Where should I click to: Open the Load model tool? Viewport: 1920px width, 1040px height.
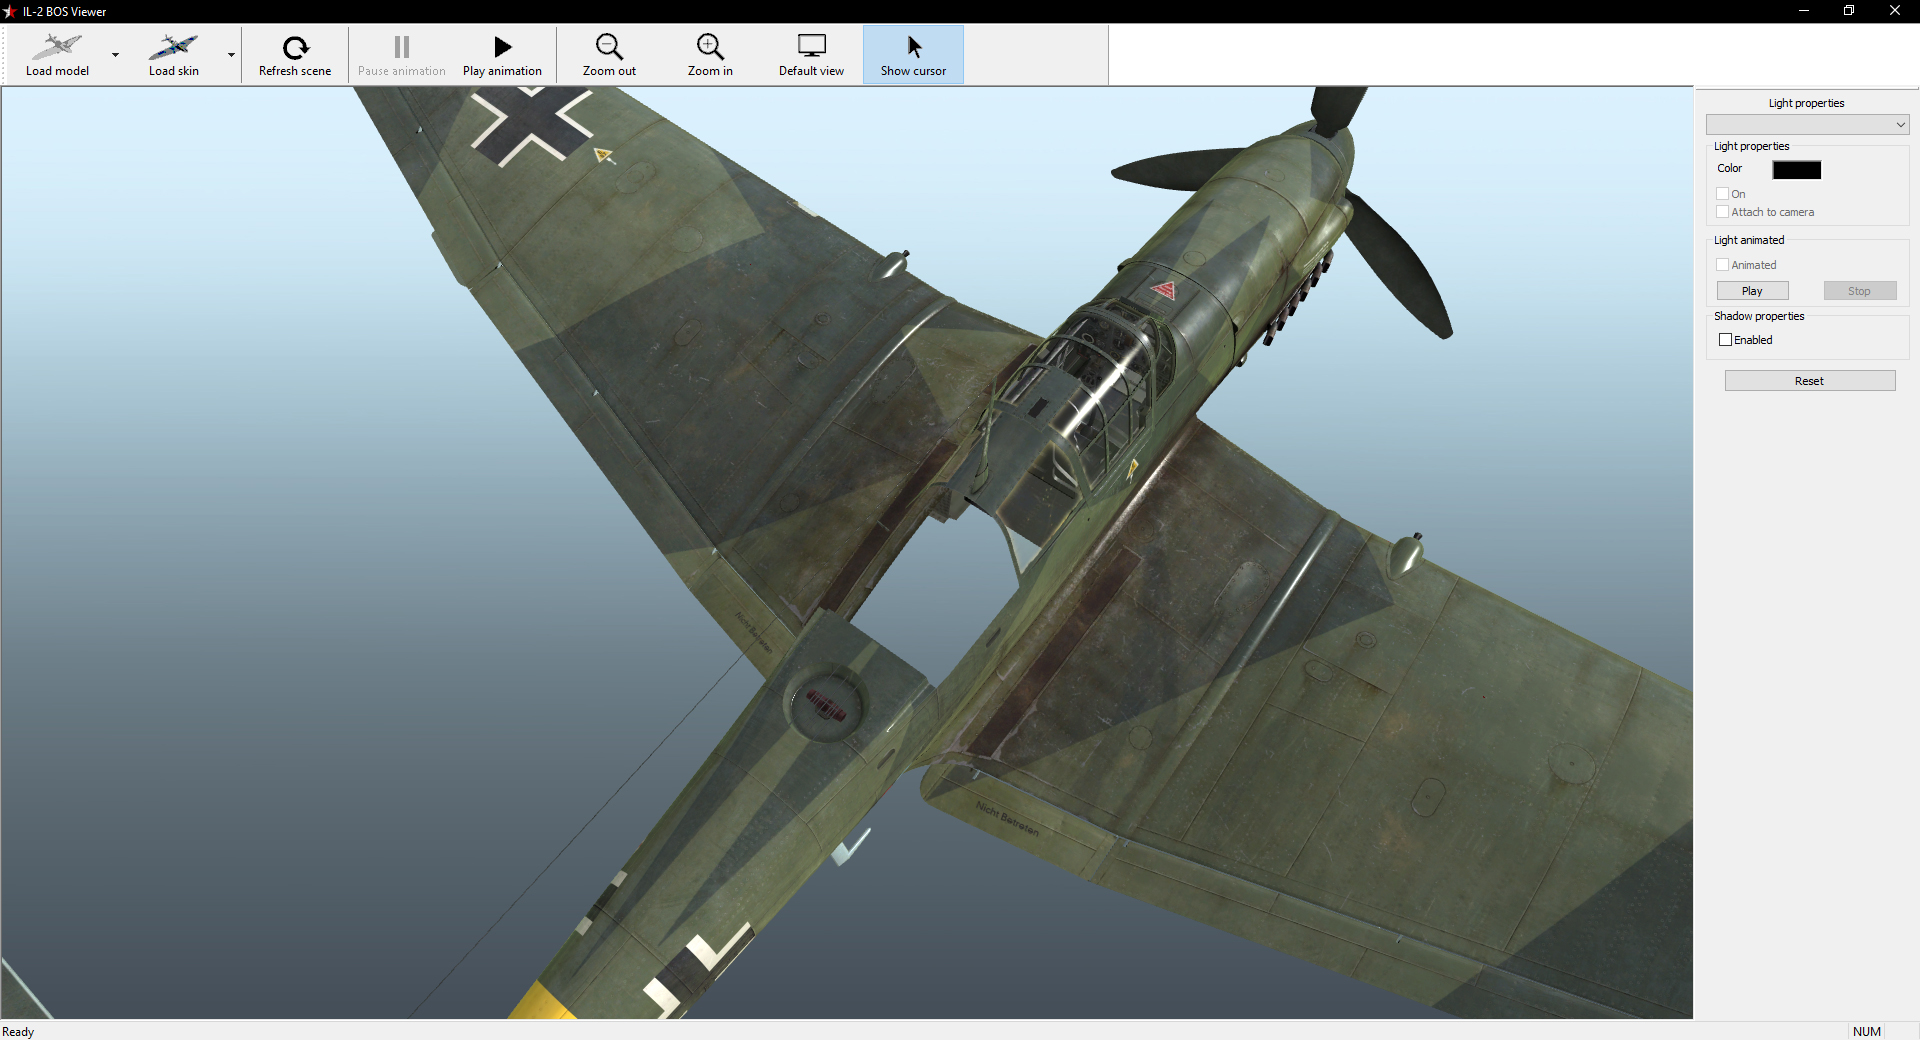(x=57, y=55)
